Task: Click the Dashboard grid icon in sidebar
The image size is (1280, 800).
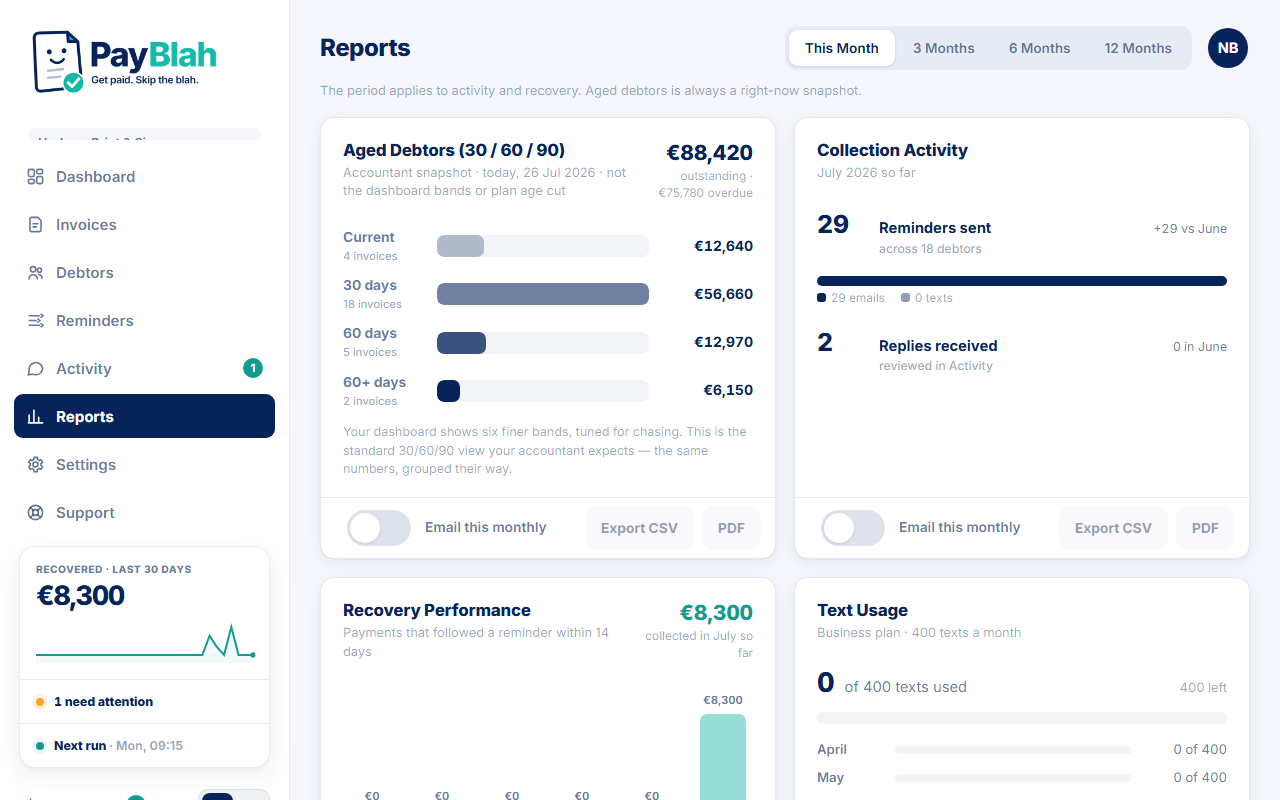Action: pyautogui.click(x=36, y=177)
